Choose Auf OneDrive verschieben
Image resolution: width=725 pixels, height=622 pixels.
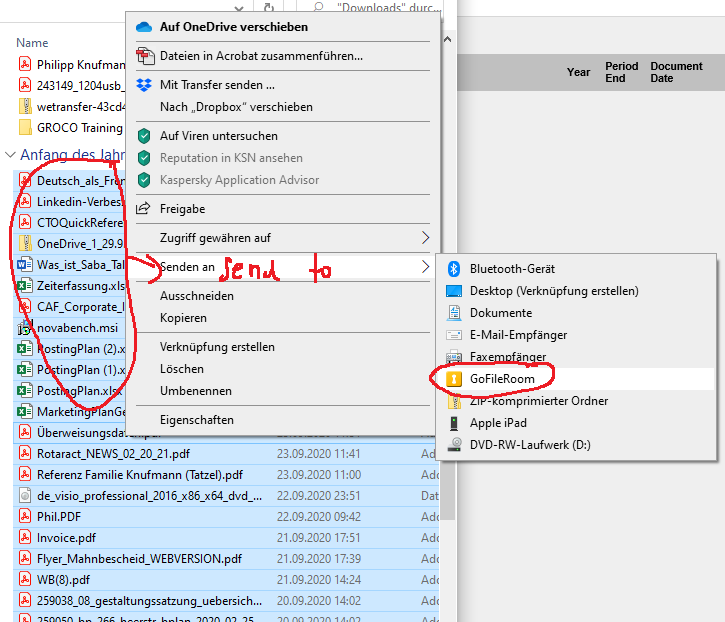click(x=283, y=27)
